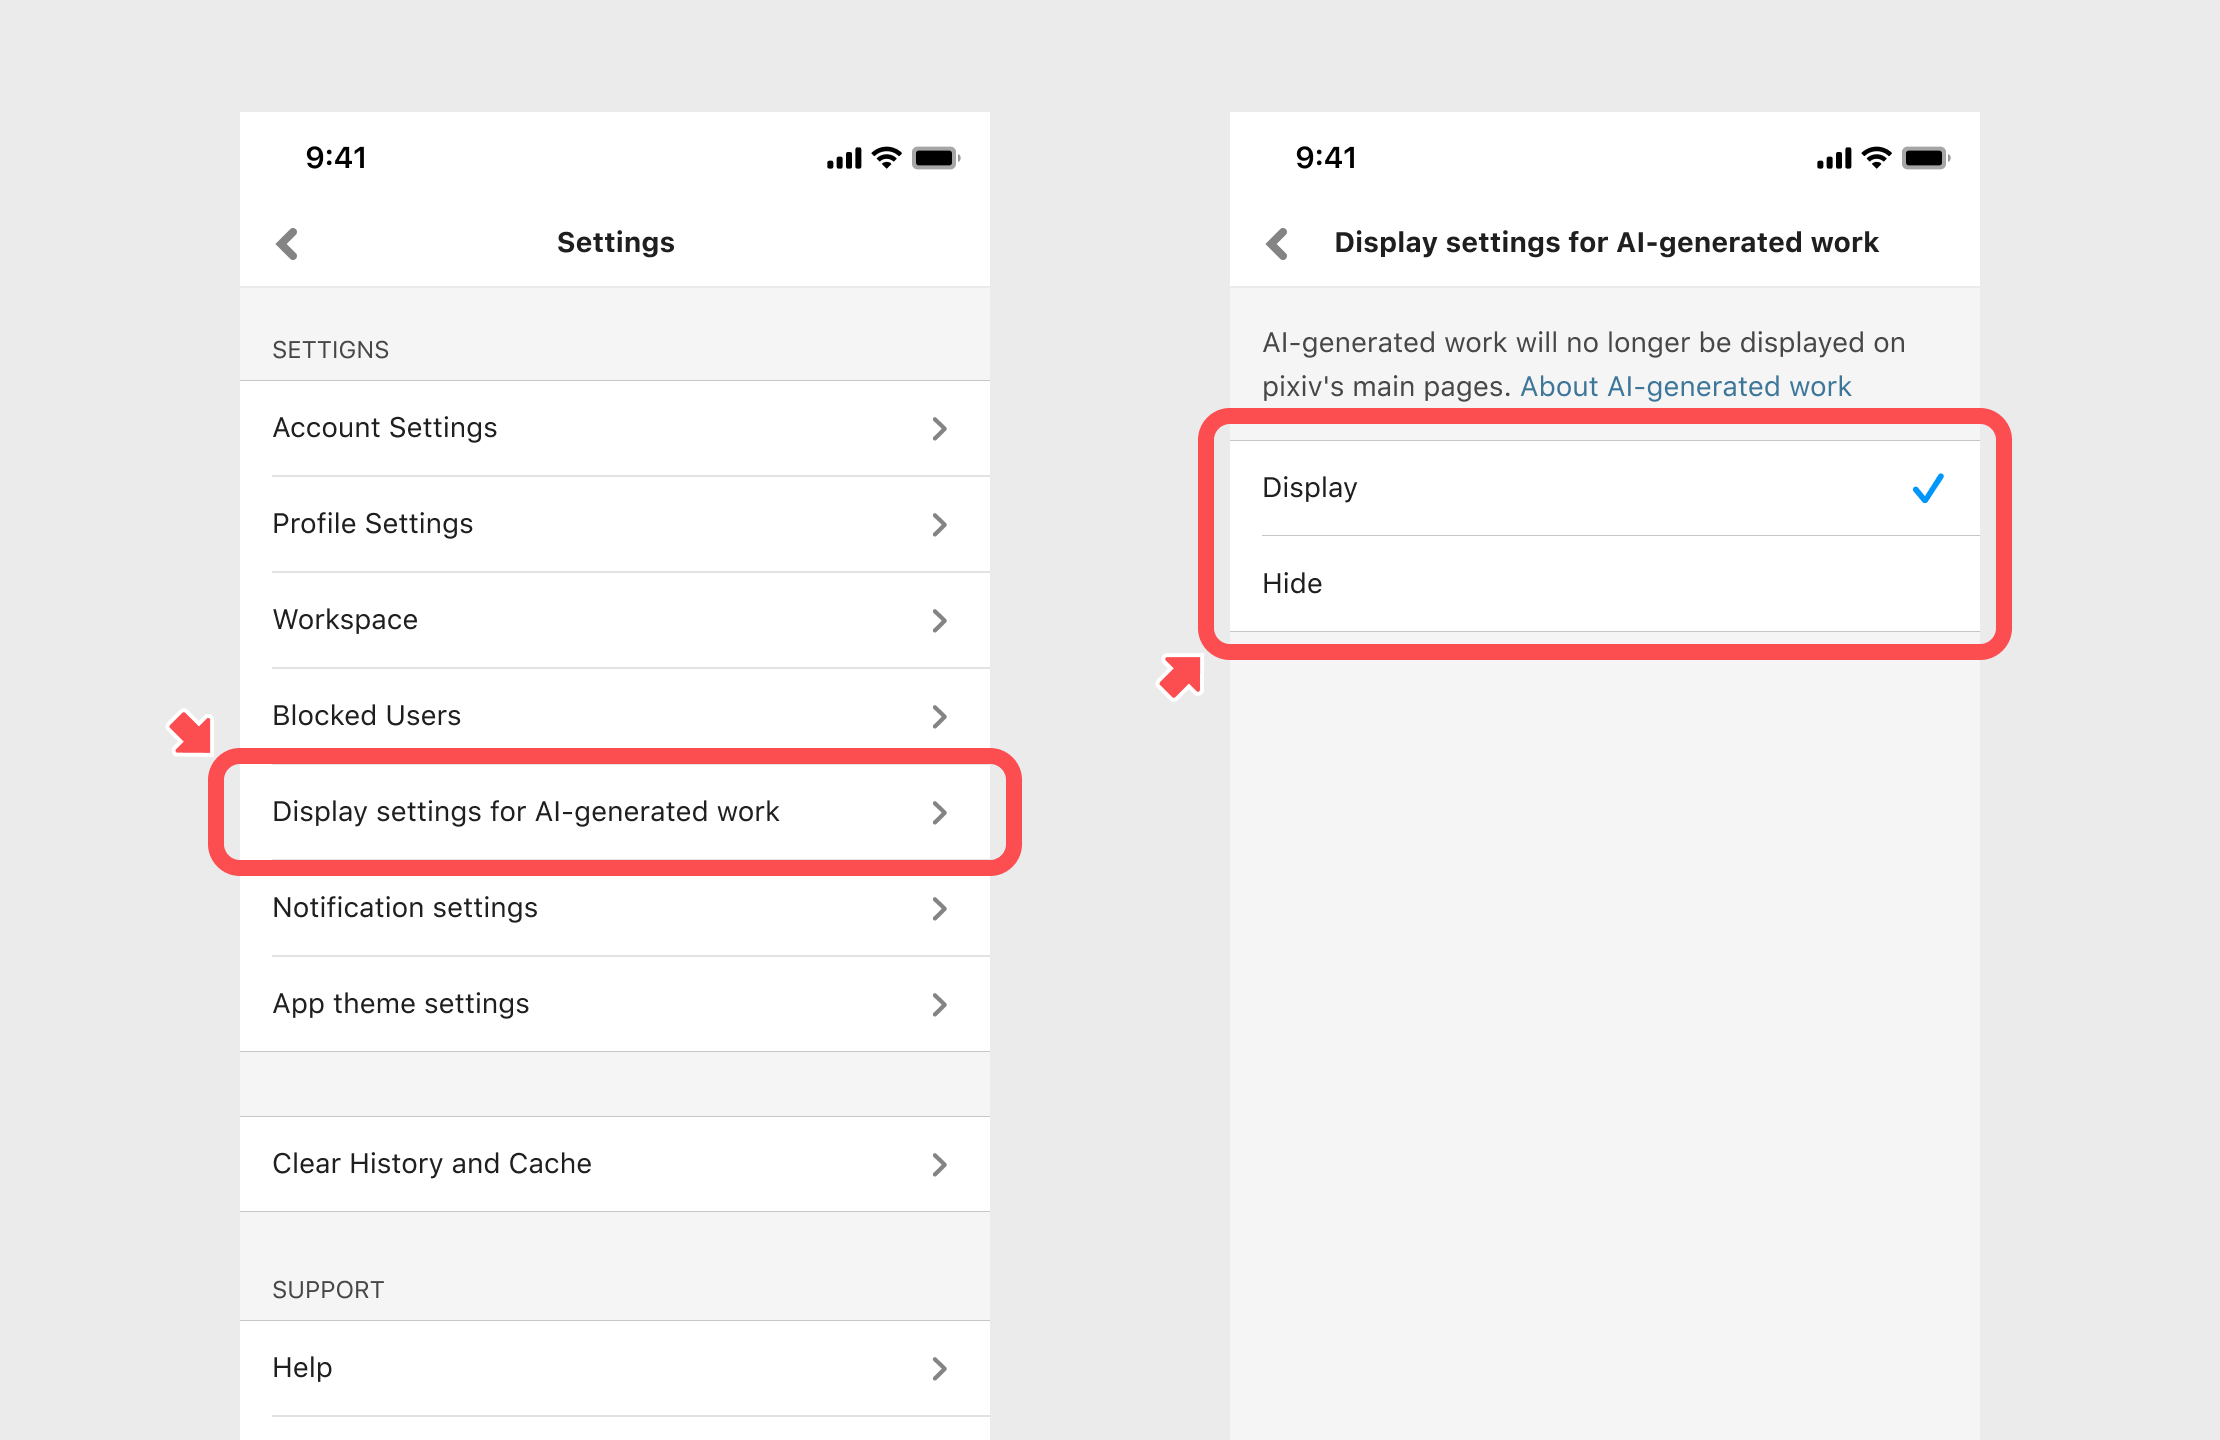The height and width of the screenshot is (1440, 2220).
Task: Open App theme settings
Action: click(615, 1004)
